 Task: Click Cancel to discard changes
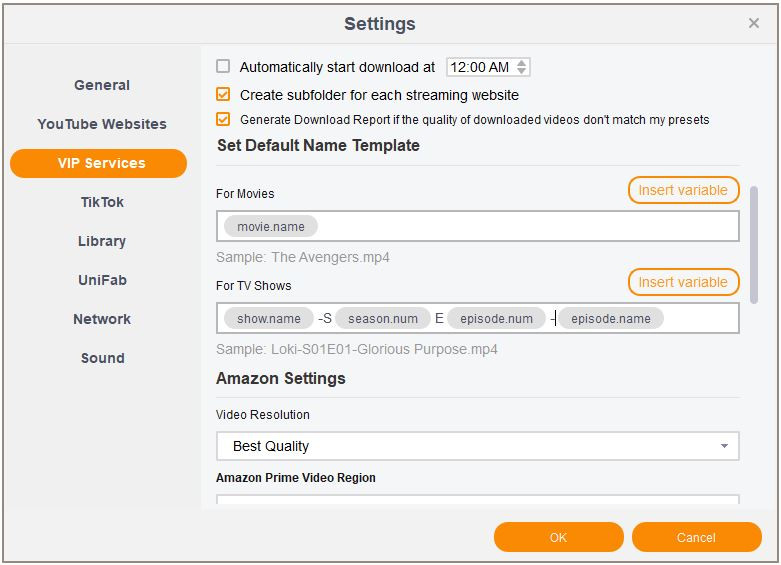pos(696,537)
